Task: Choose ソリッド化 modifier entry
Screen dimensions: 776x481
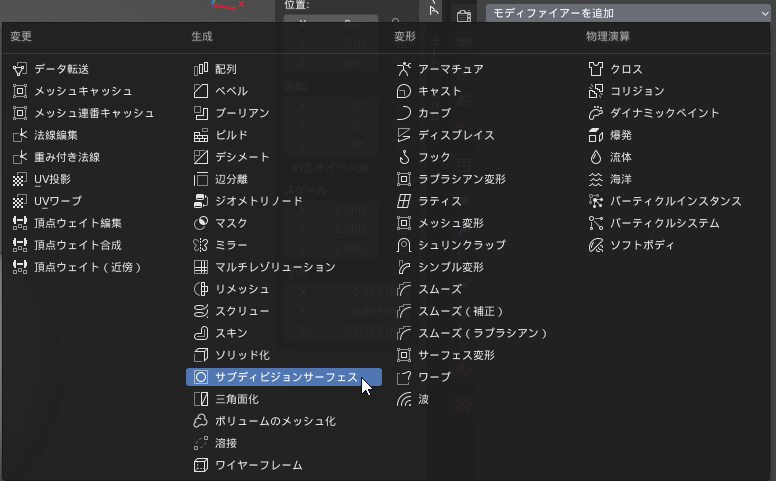Action: (242, 355)
